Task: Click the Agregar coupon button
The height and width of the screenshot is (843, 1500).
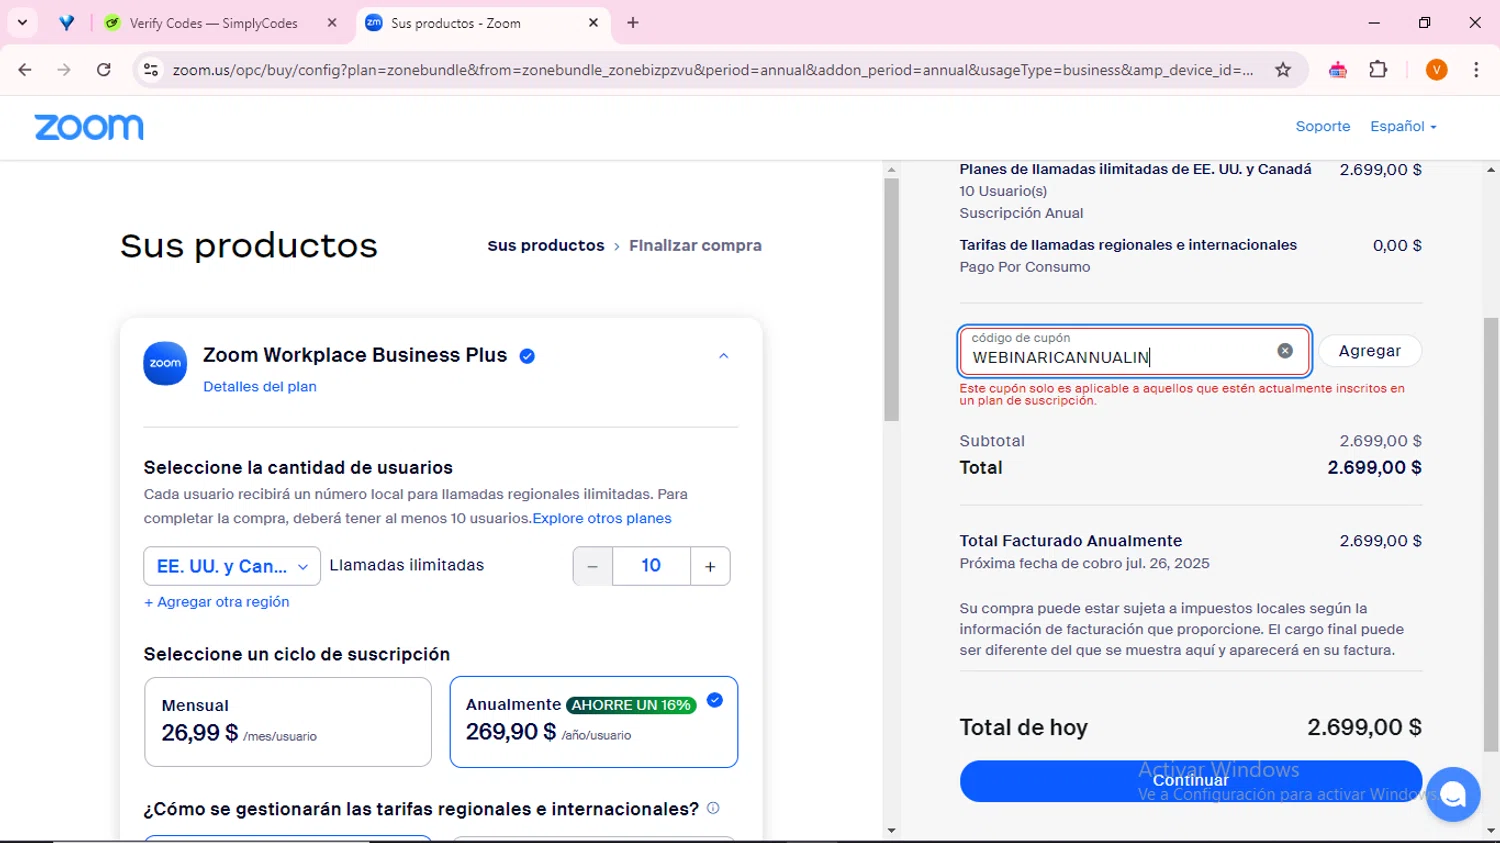Action: [1370, 351]
